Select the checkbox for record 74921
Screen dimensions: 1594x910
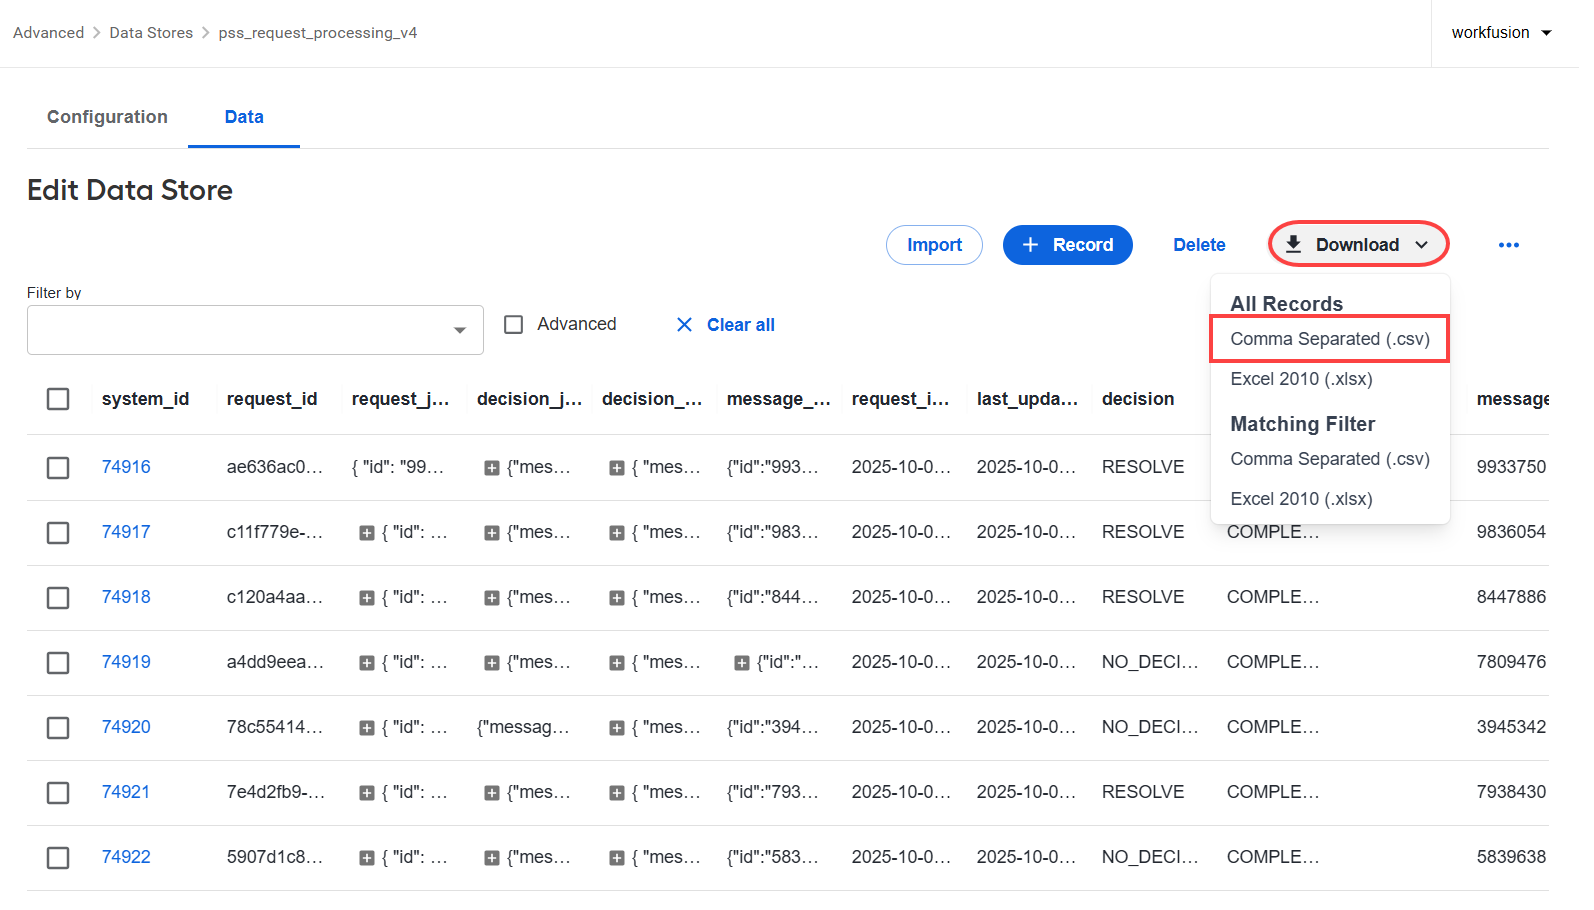(x=58, y=793)
